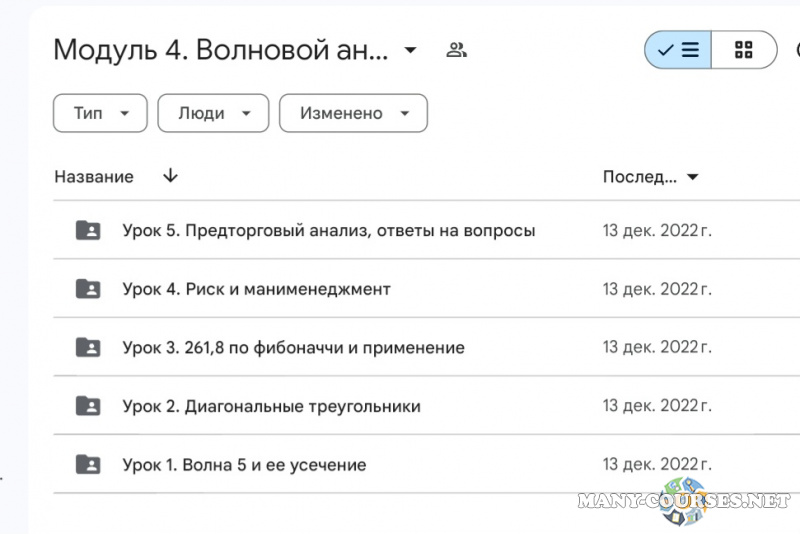
Task: Click the shared people icon beside folder title
Action: (x=457, y=50)
